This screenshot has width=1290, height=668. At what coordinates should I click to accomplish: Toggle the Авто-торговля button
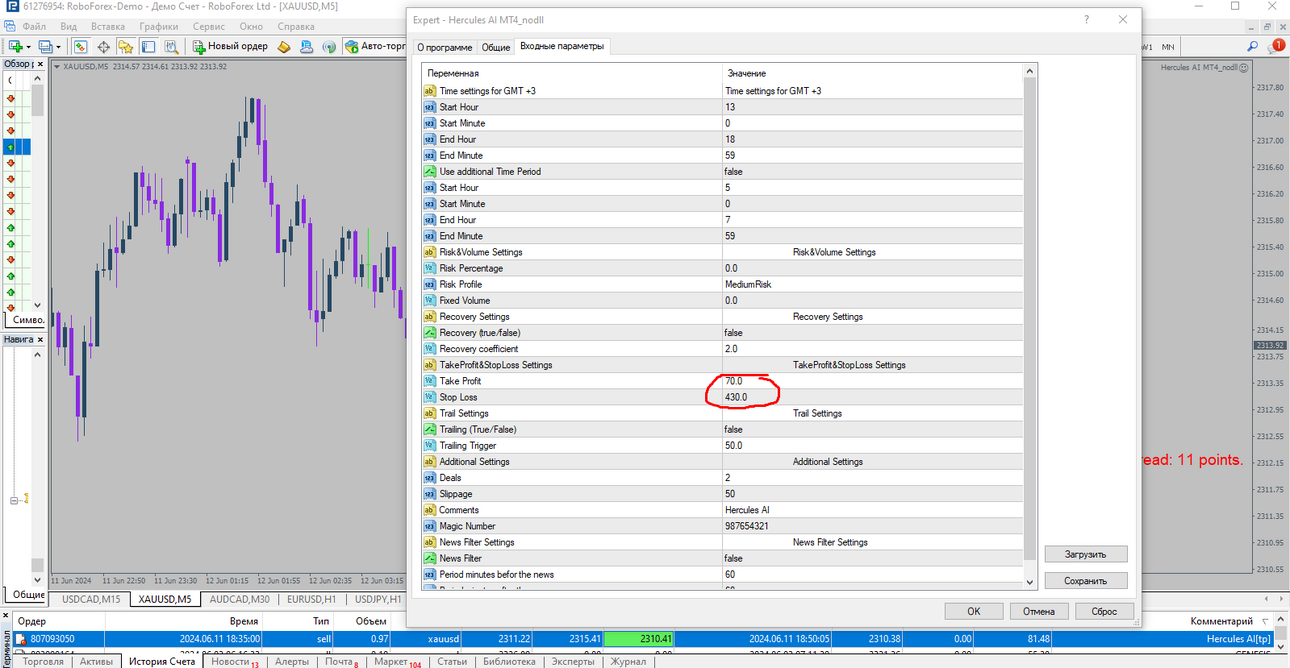[375, 46]
